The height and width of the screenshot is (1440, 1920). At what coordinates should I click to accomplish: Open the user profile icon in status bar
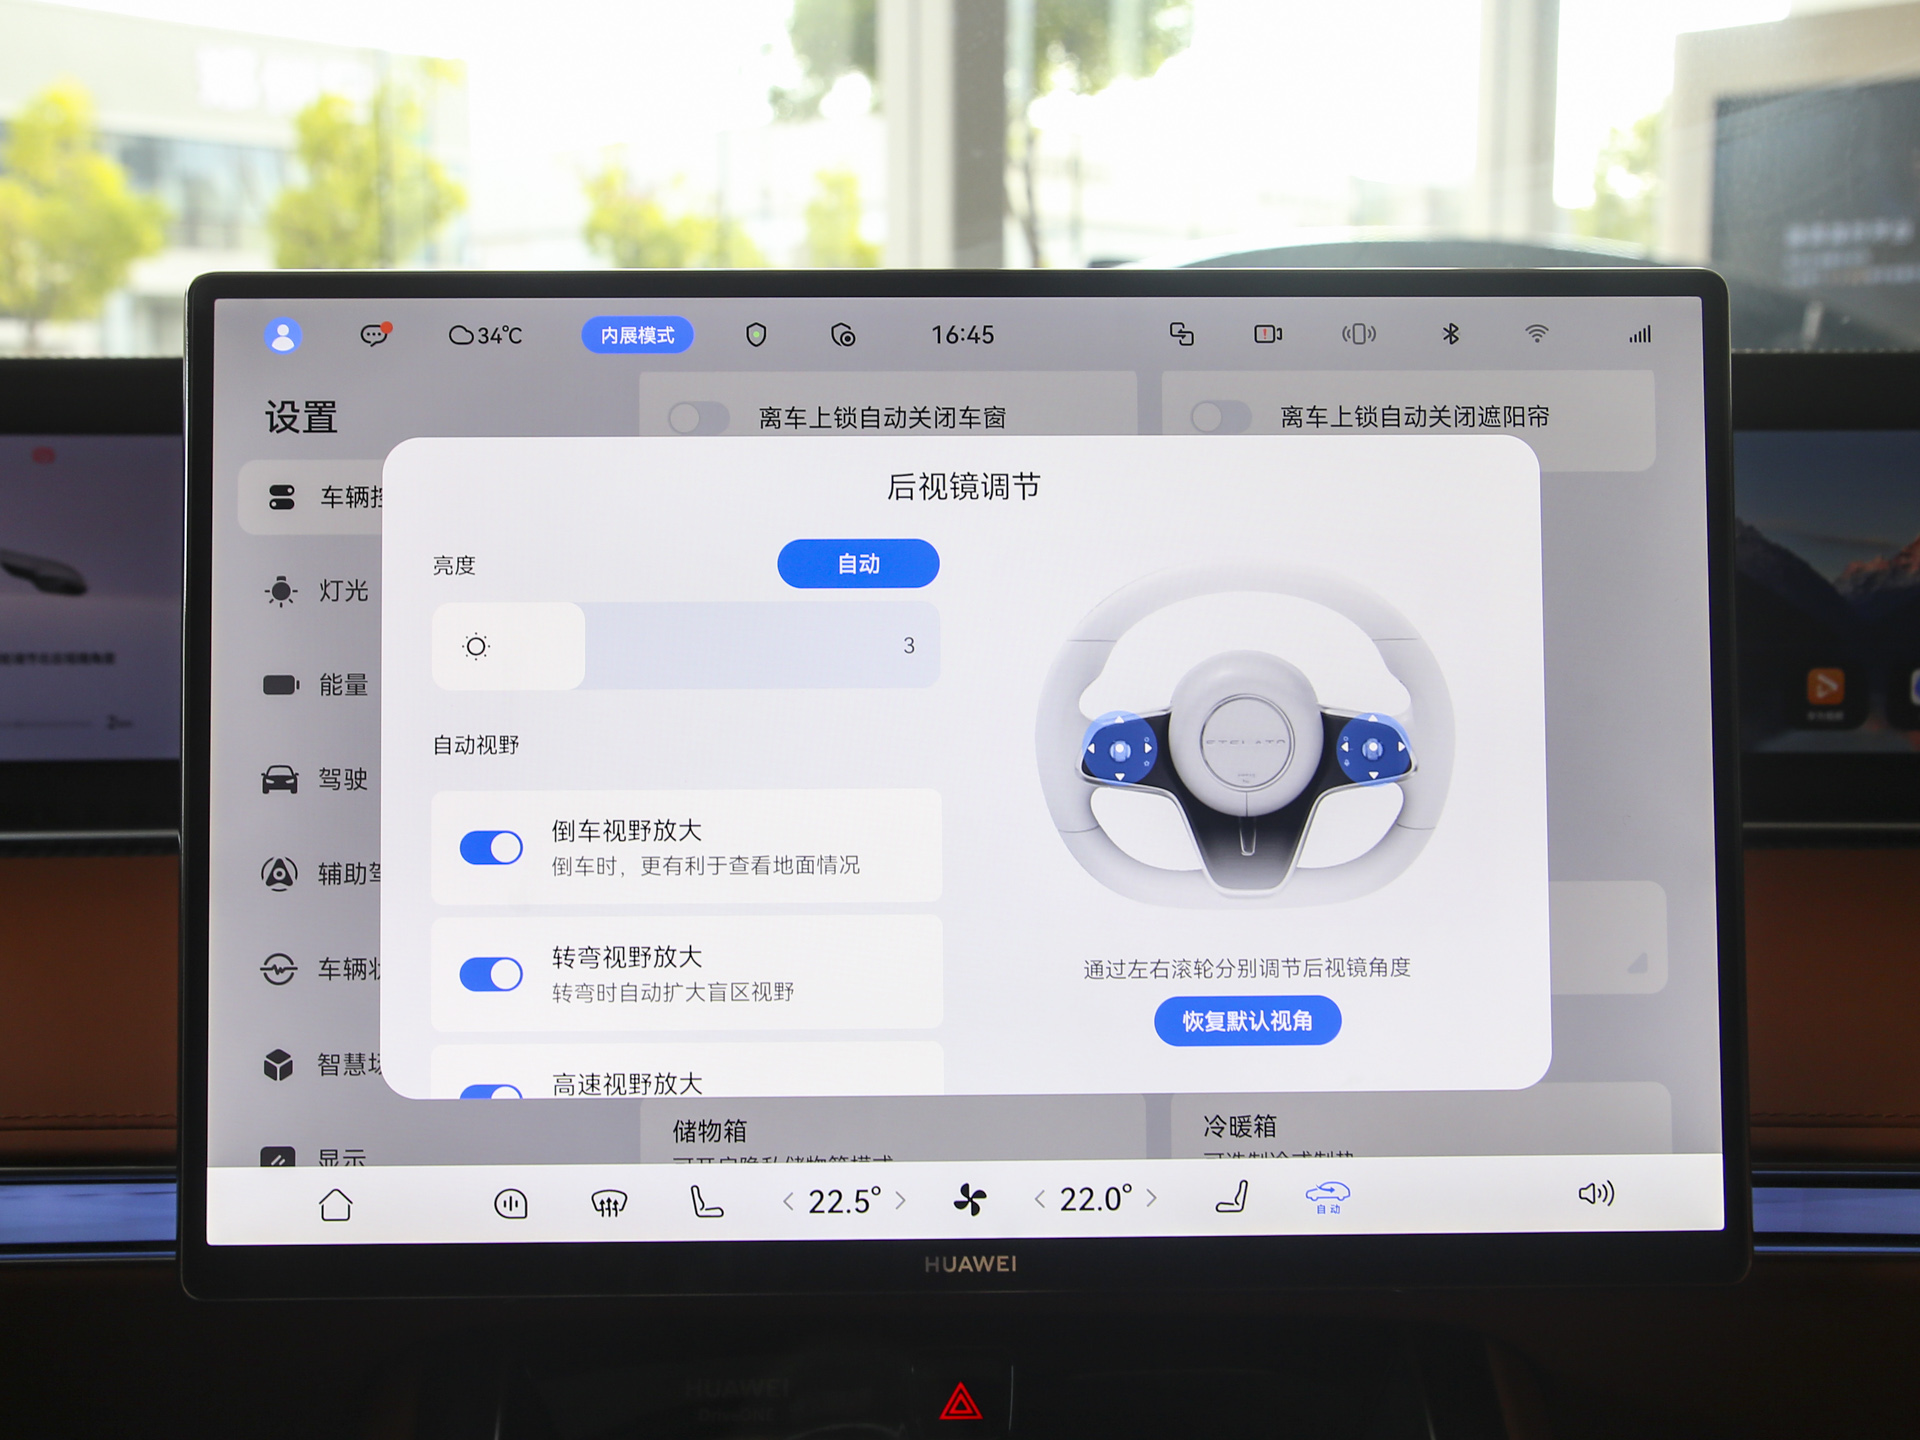(x=283, y=335)
